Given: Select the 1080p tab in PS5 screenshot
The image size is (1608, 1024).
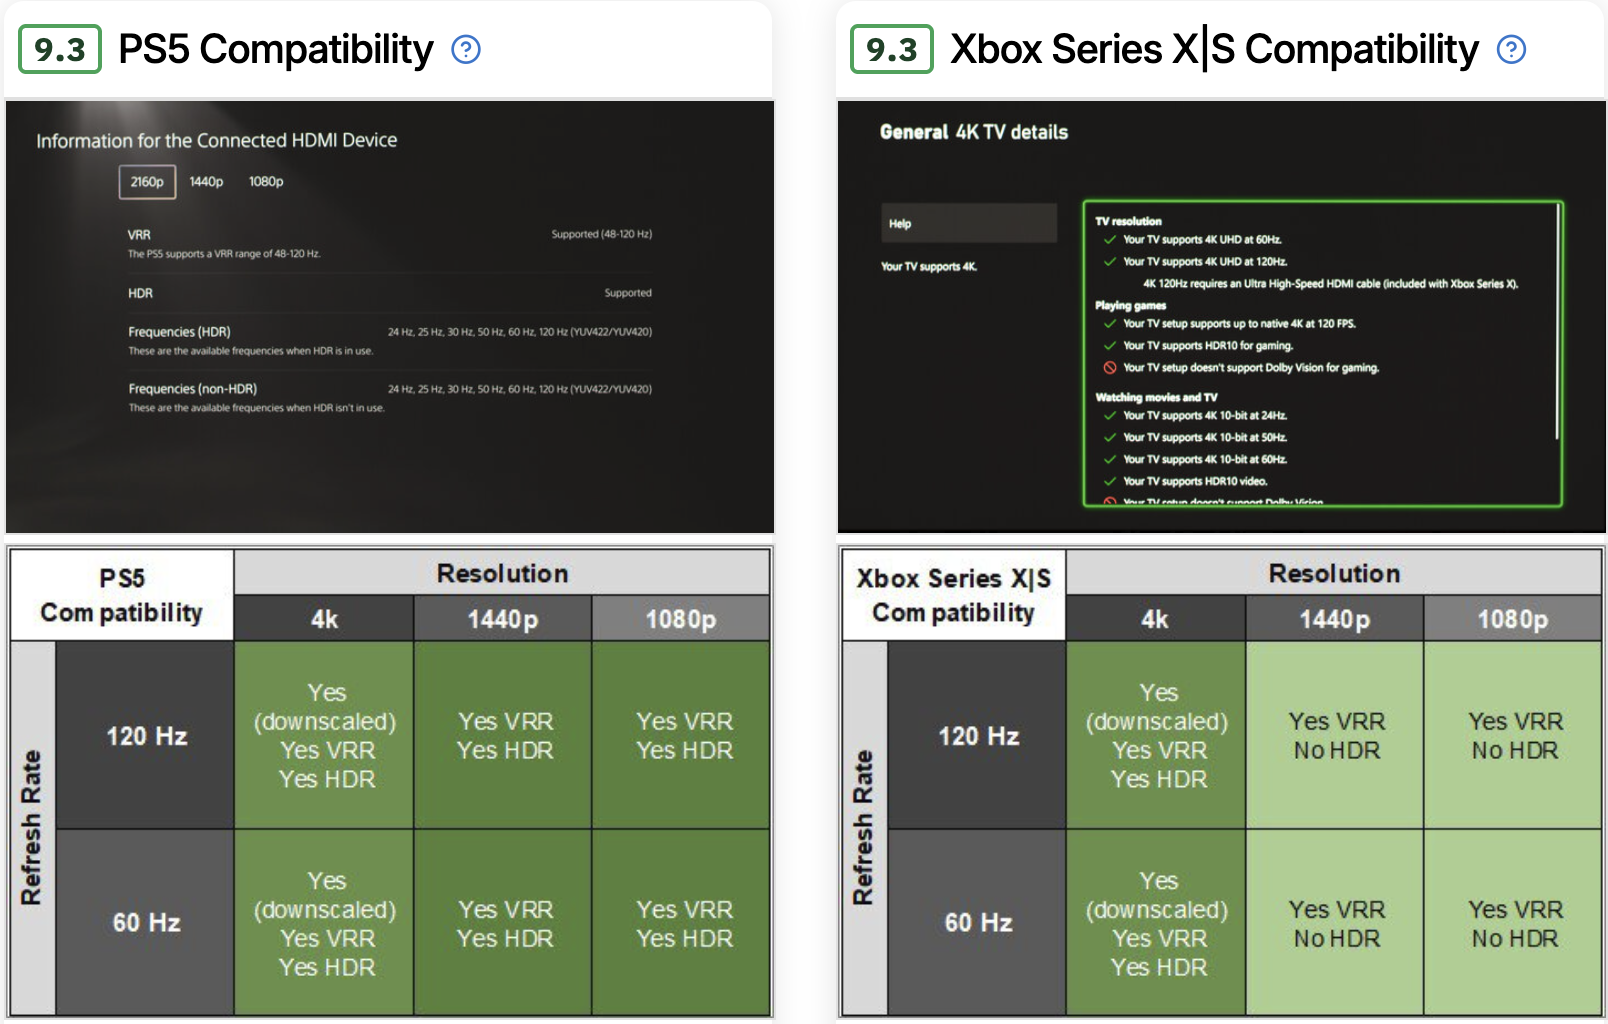Looking at the screenshot, I should pos(266,182).
